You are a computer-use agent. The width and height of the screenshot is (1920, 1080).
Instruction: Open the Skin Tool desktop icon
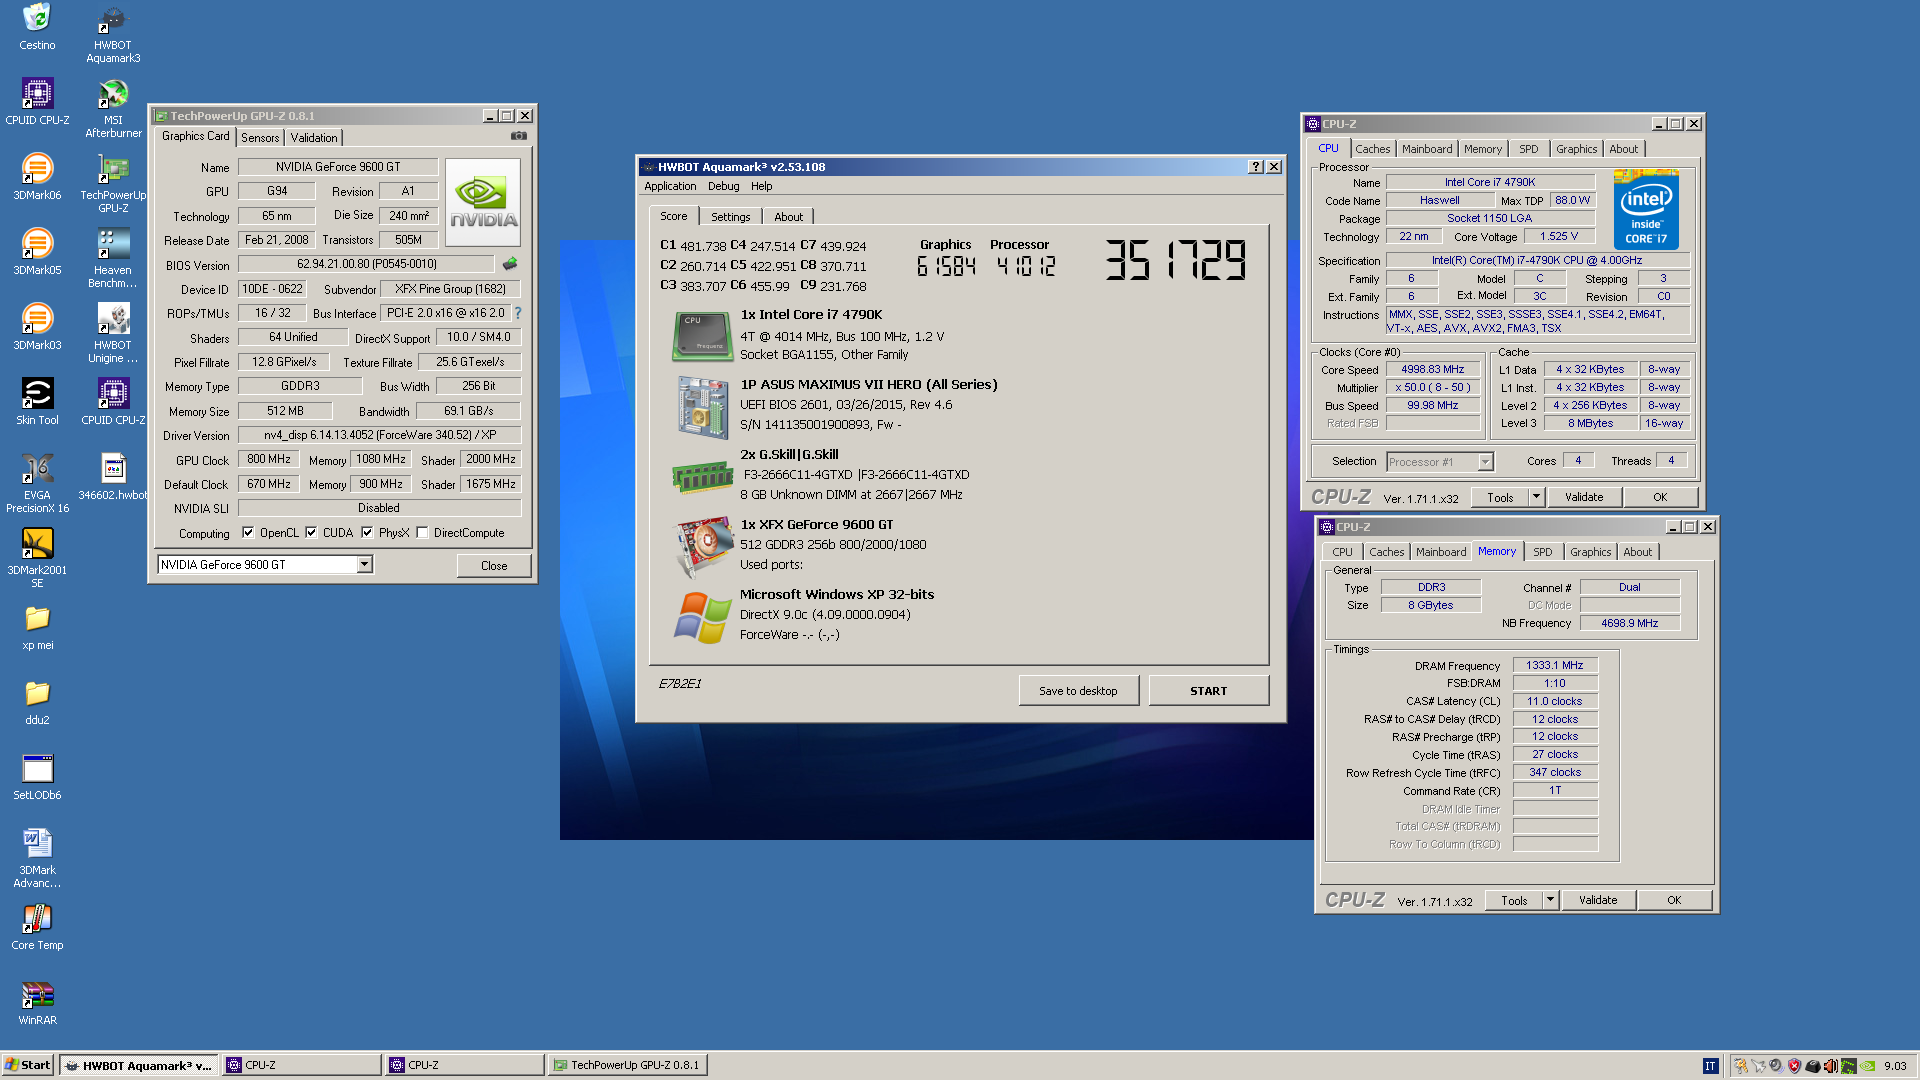click(x=37, y=401)
